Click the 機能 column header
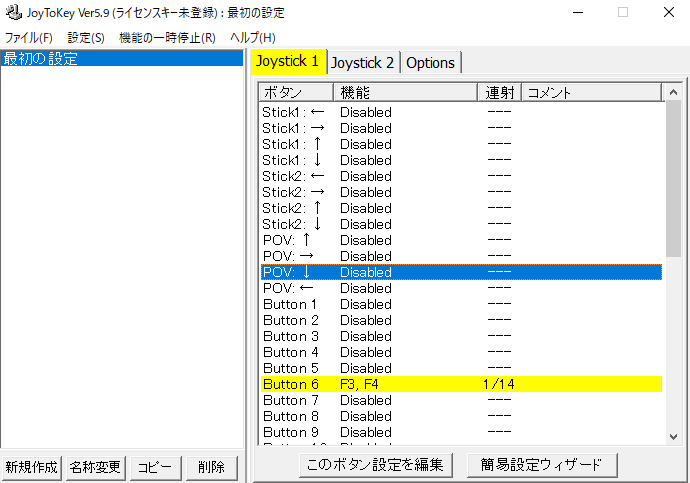 click(x=405, y=92)
